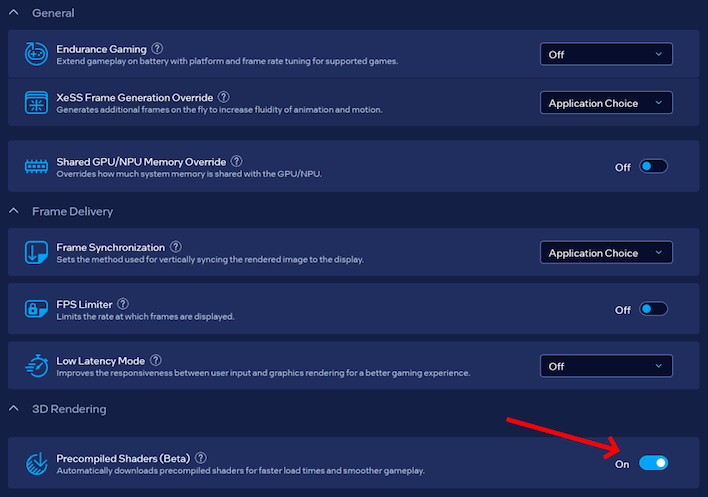The height and width of the screenshot is (497, 708).
Task: Click the Endurance Gaming controller icon
Action: coord(37,54)
